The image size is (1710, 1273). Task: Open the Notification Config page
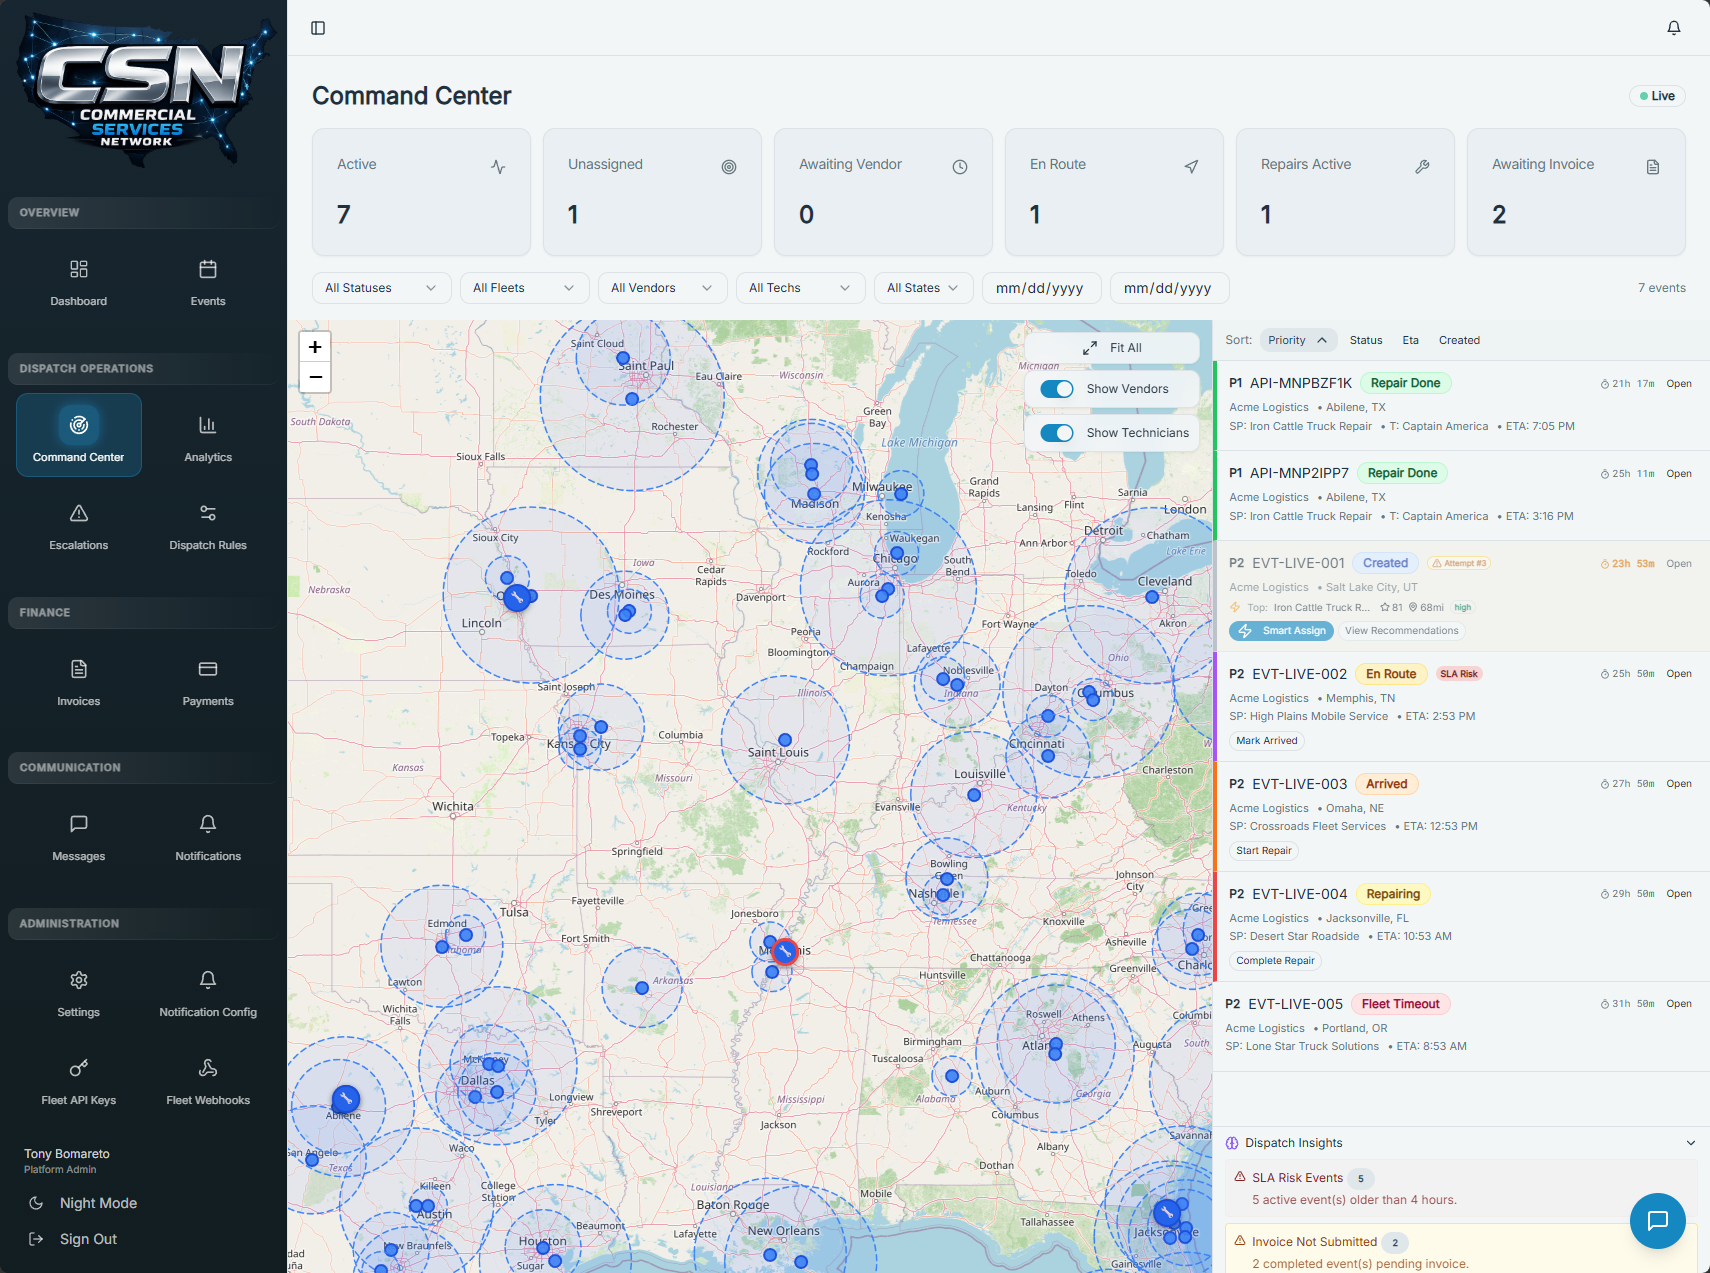click(x=208, y=992)
